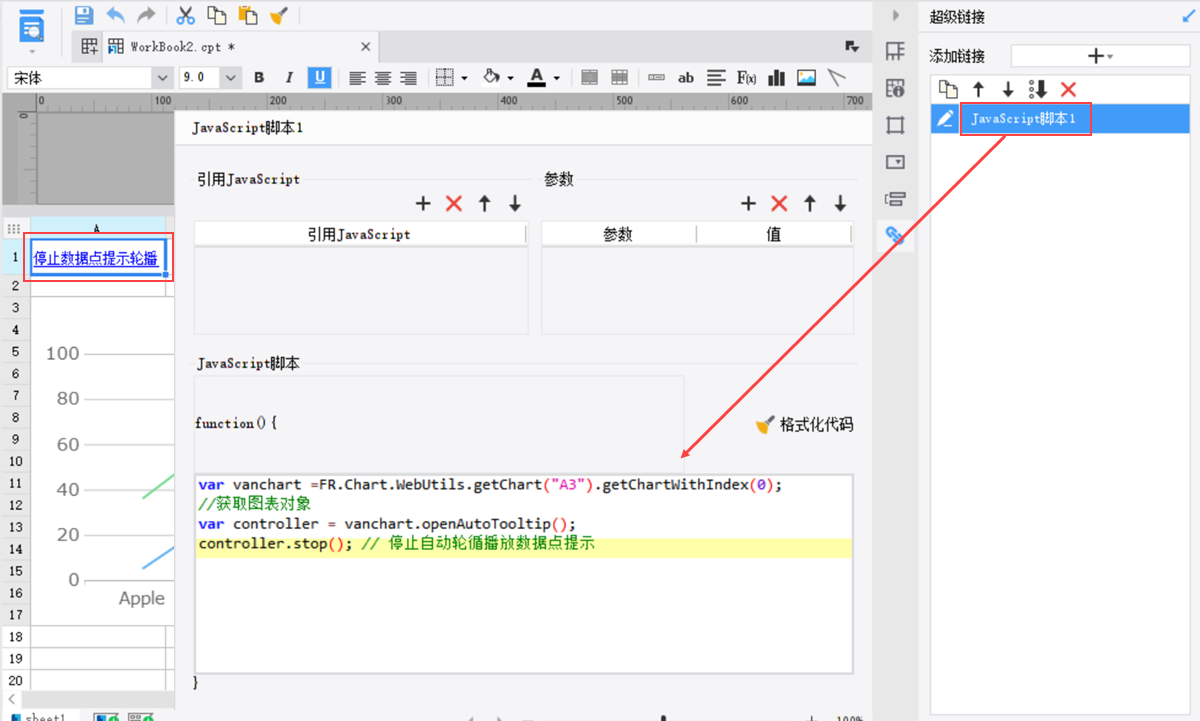The width and height of the screenshot is (1200, 721).
Task: Move hyperlink up in list
Action: pyautogui.click(x=978, y=89)
